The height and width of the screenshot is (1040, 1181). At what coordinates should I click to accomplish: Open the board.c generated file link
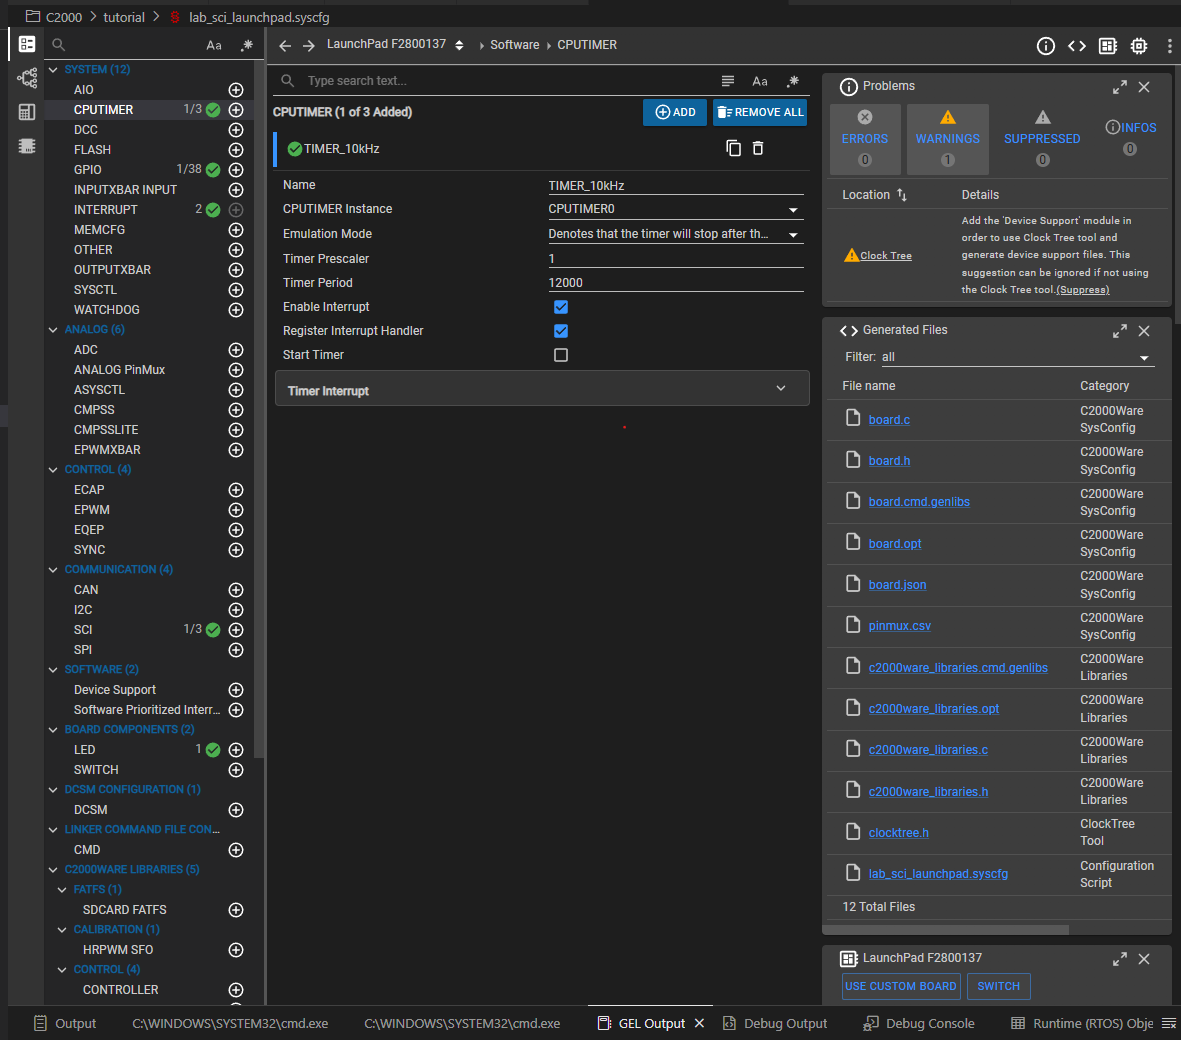889,420
